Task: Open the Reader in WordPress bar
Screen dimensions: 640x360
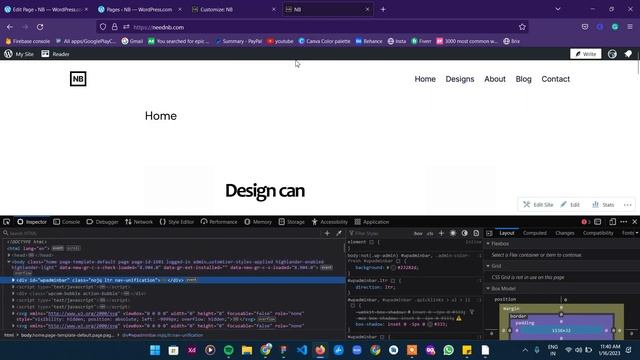Action: [56, 54]
